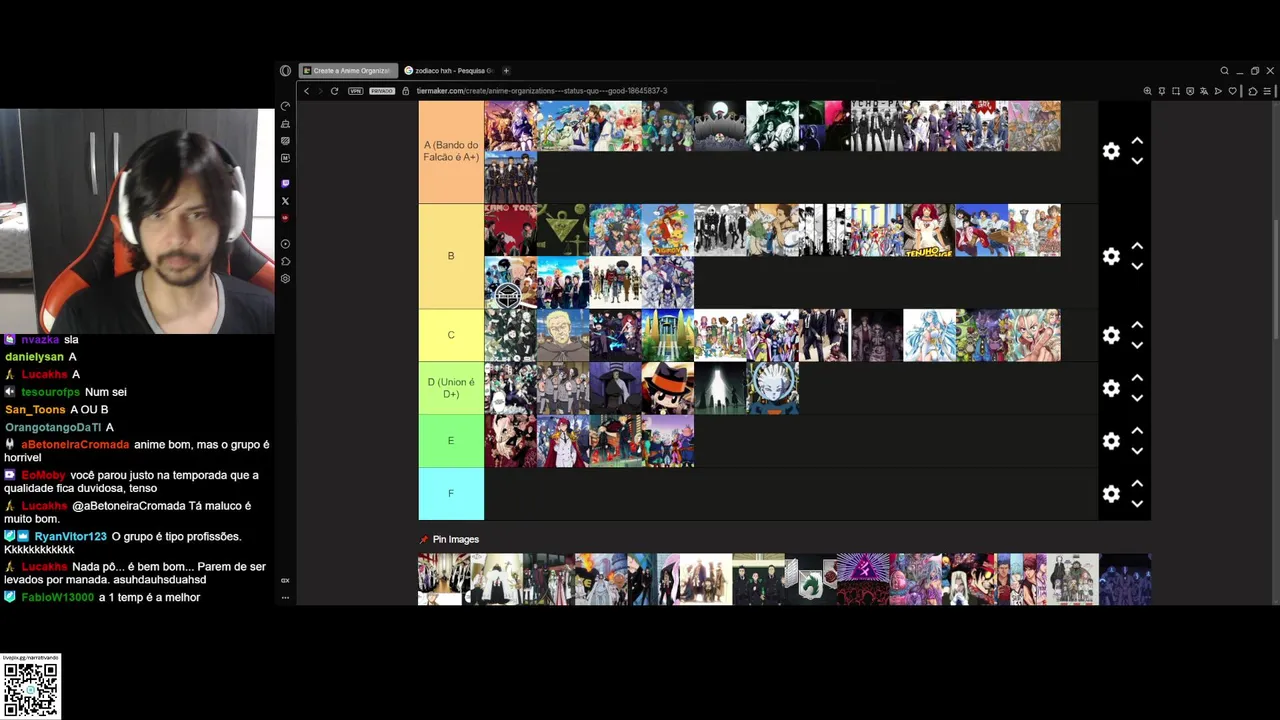Move tier A row up with chevron
This screenshot has width=1280, height=720.
(1137, 141)
